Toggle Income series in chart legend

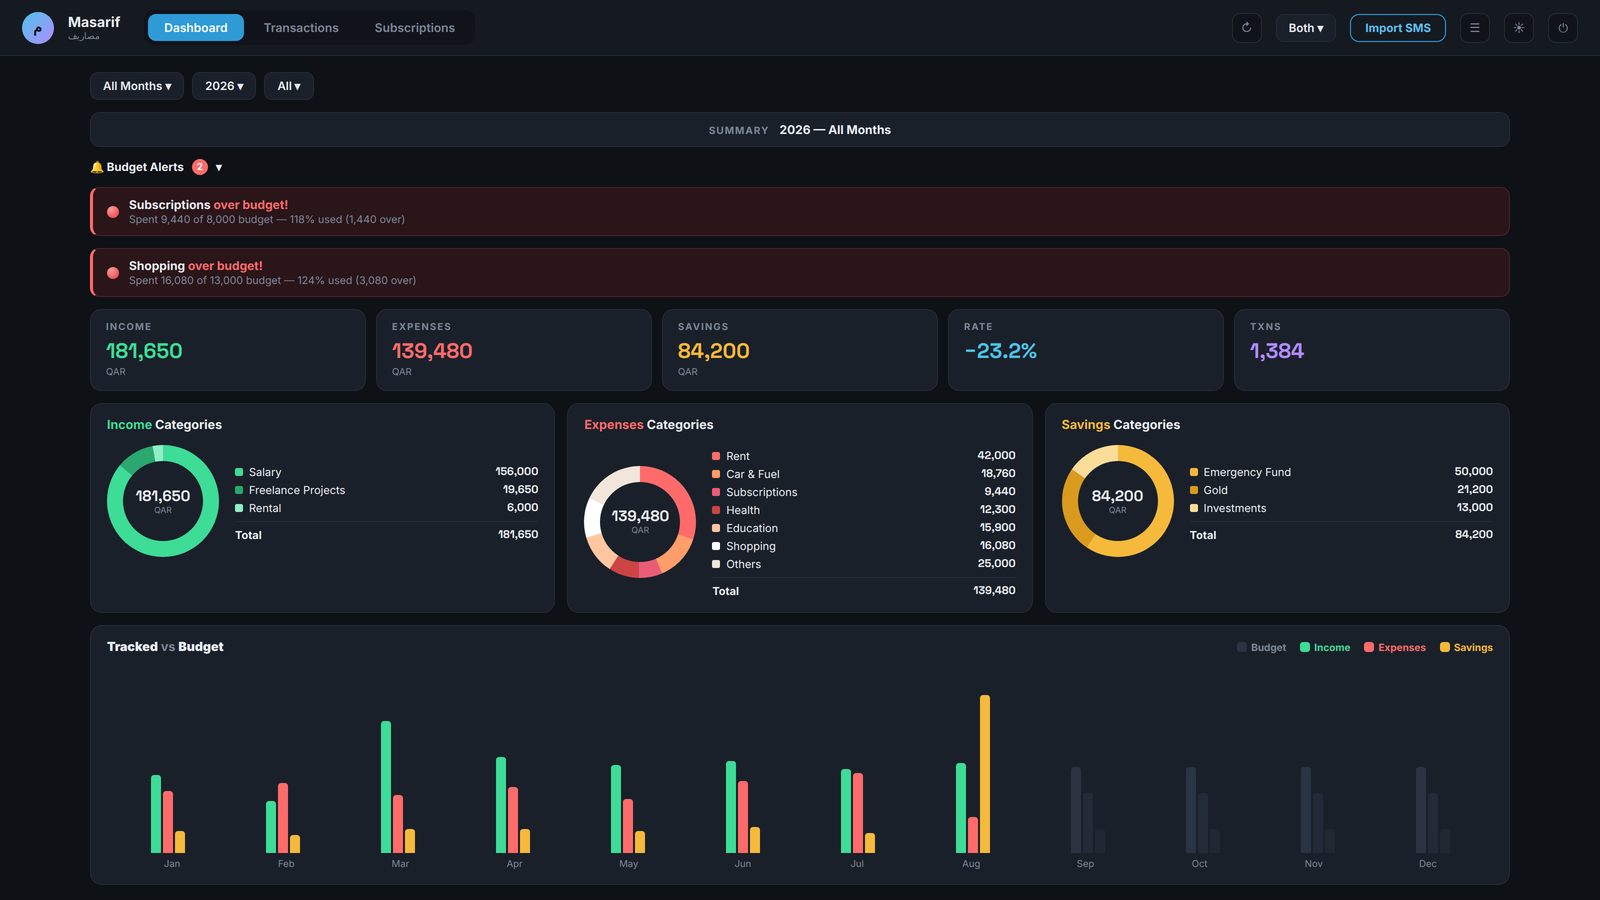coord(1324,648)
